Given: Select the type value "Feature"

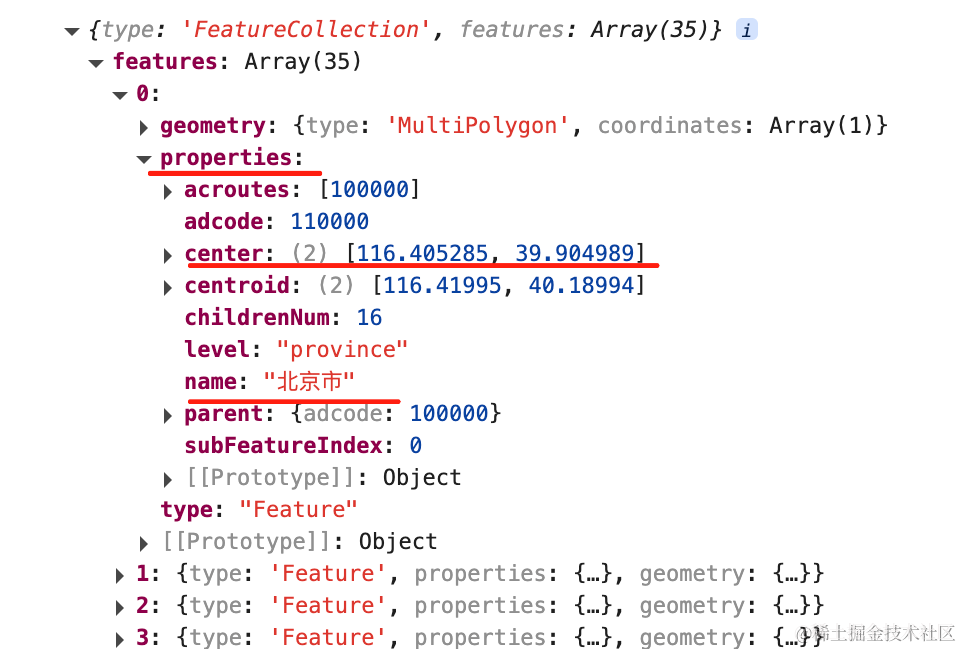Looking at the screenshot, I should pos(298,509).
